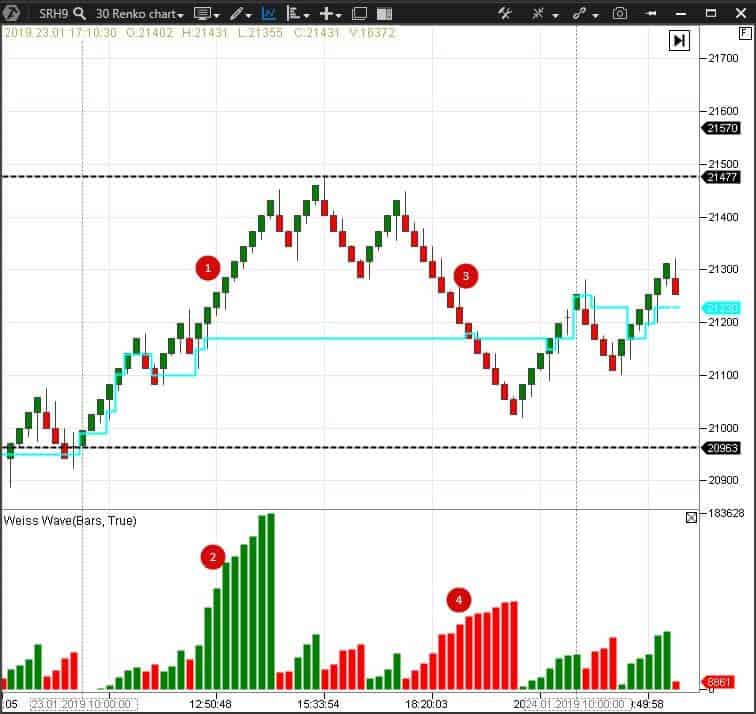756x714 pixels.
Task: Take a chart screenshot with camera icon
Action: pyautogui.click(x=620, y=13)
